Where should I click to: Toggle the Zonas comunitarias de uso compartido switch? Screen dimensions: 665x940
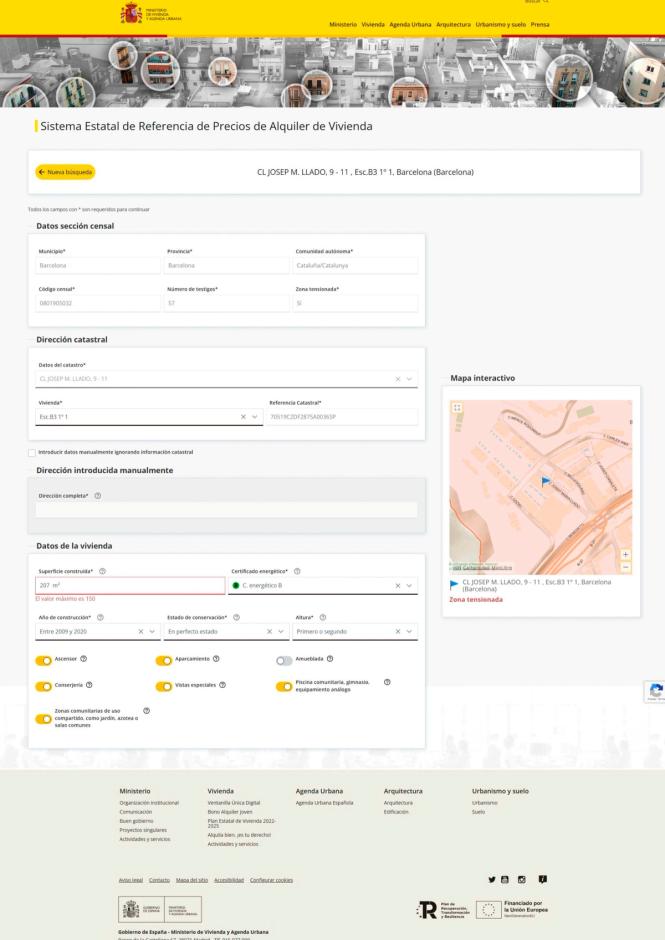[x=43, y=719]
